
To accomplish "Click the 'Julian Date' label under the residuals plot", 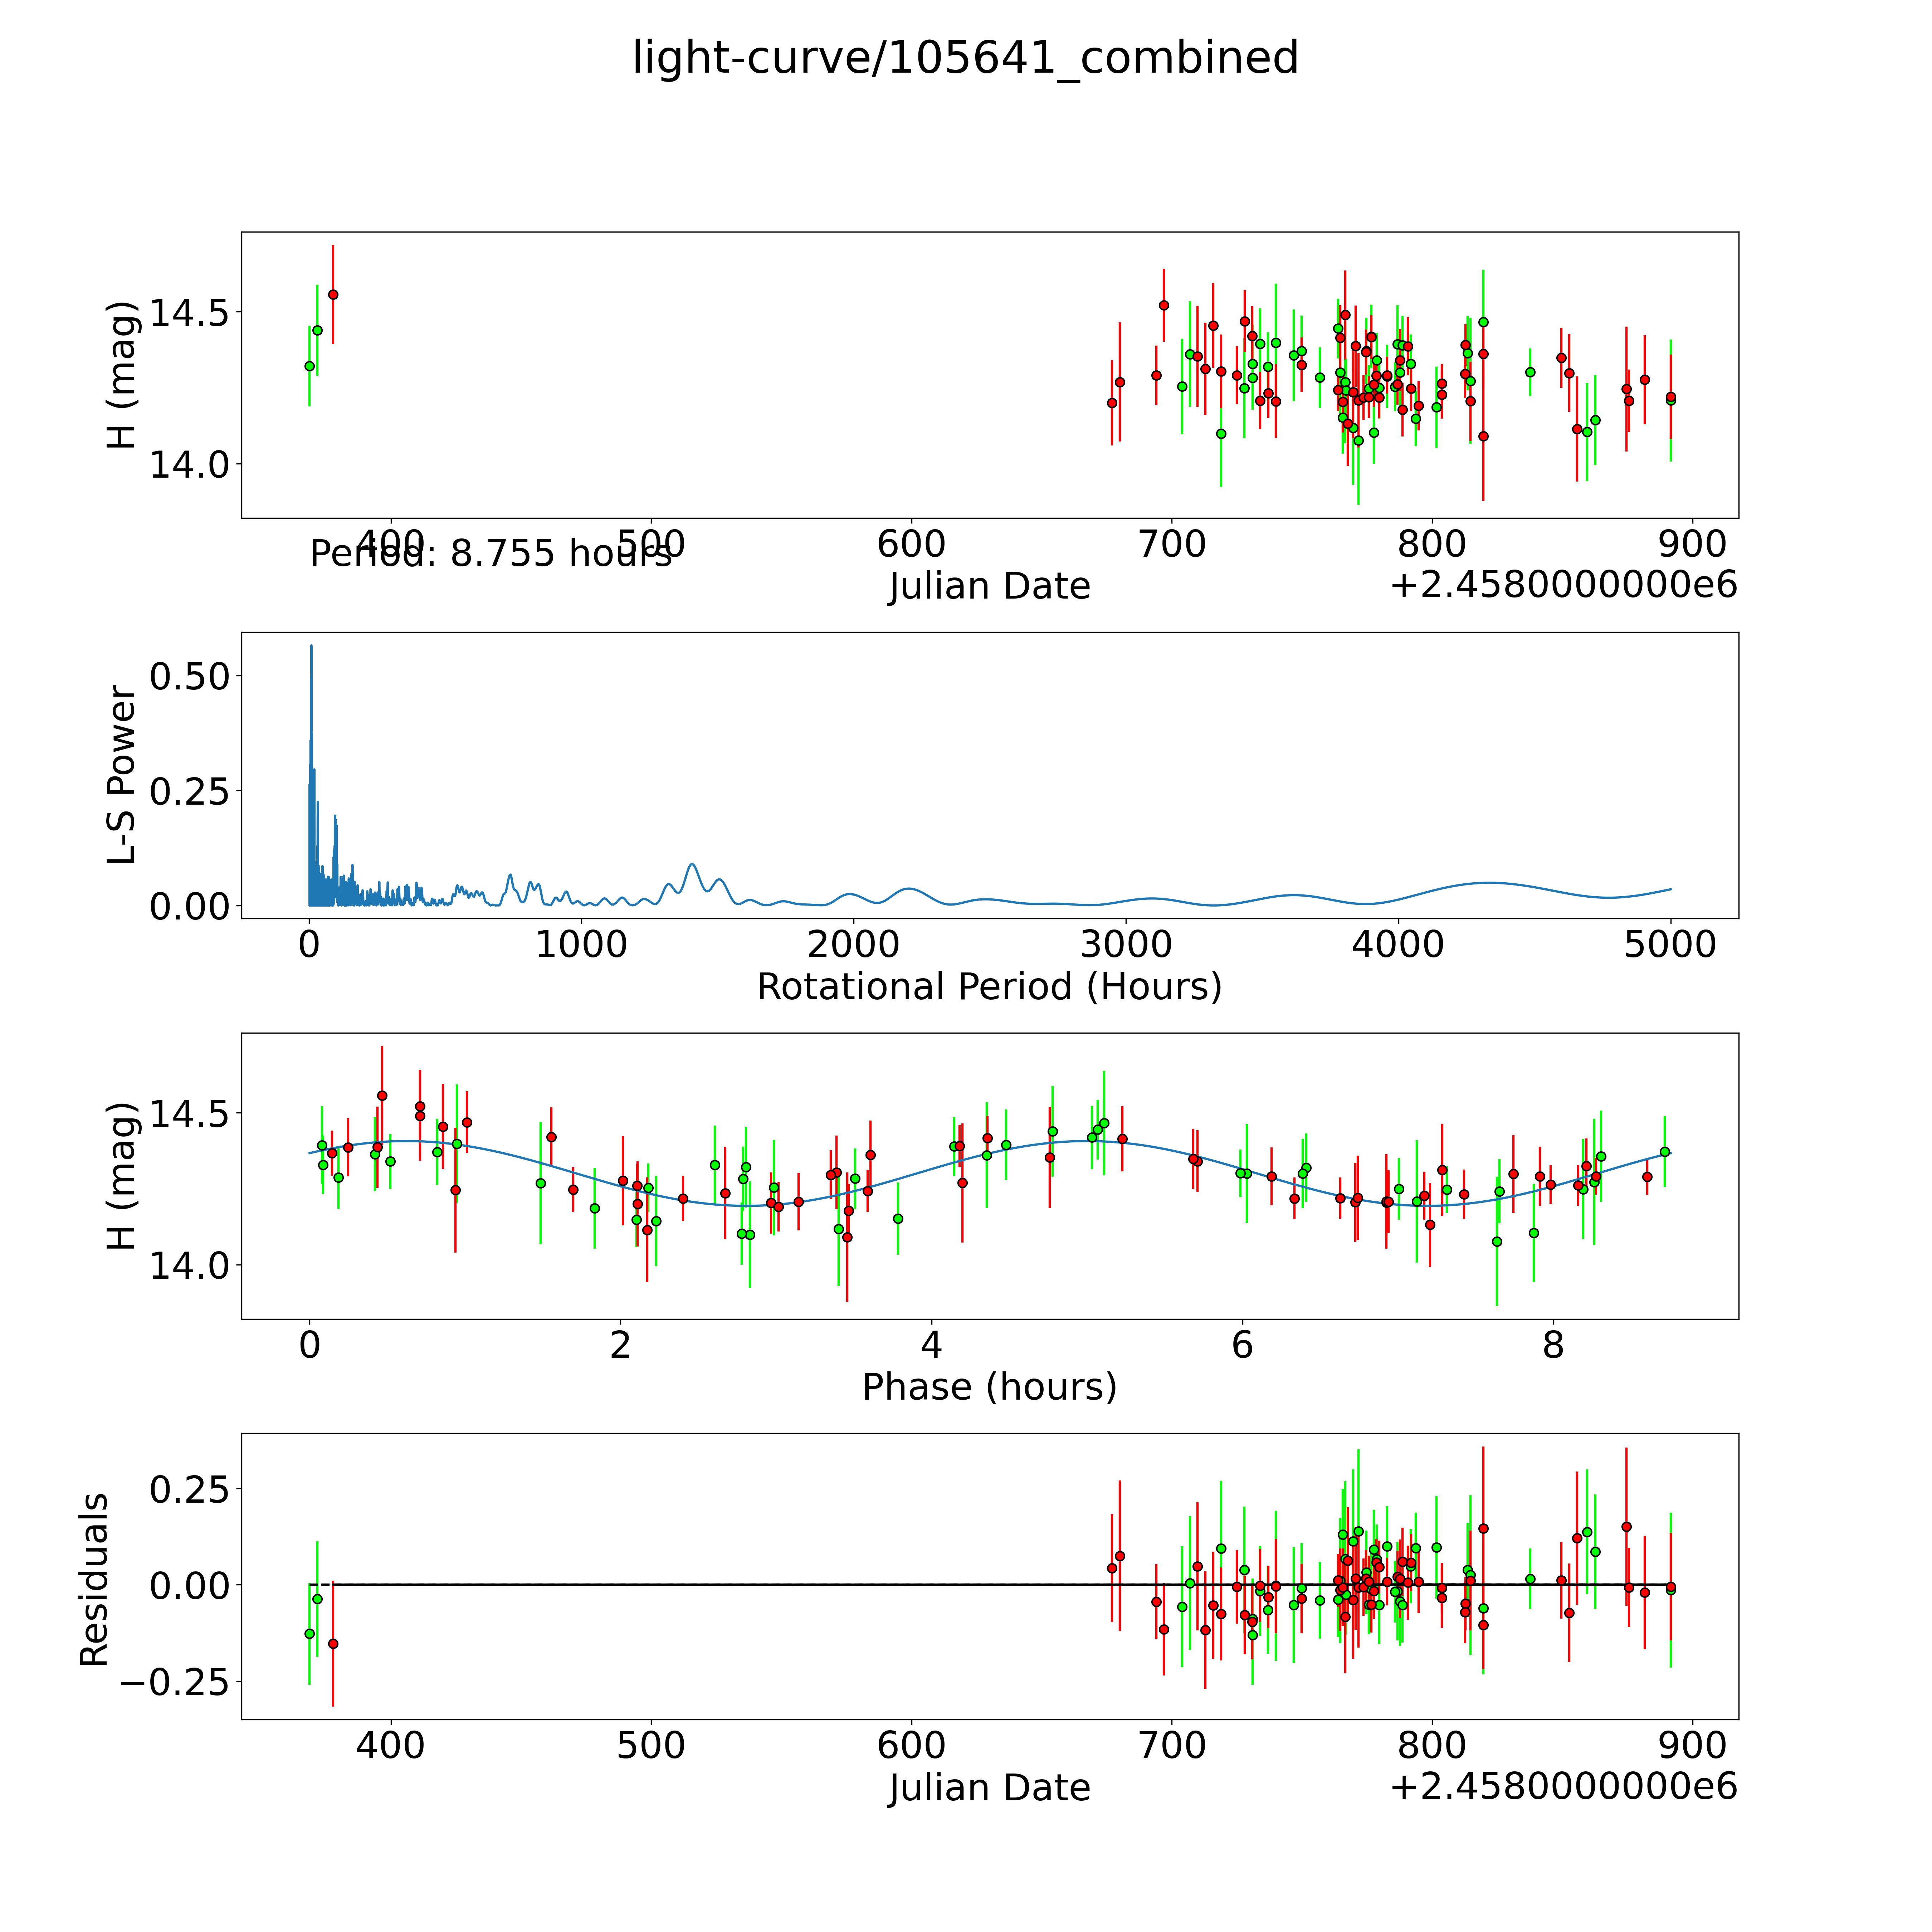I will 989,1788.
